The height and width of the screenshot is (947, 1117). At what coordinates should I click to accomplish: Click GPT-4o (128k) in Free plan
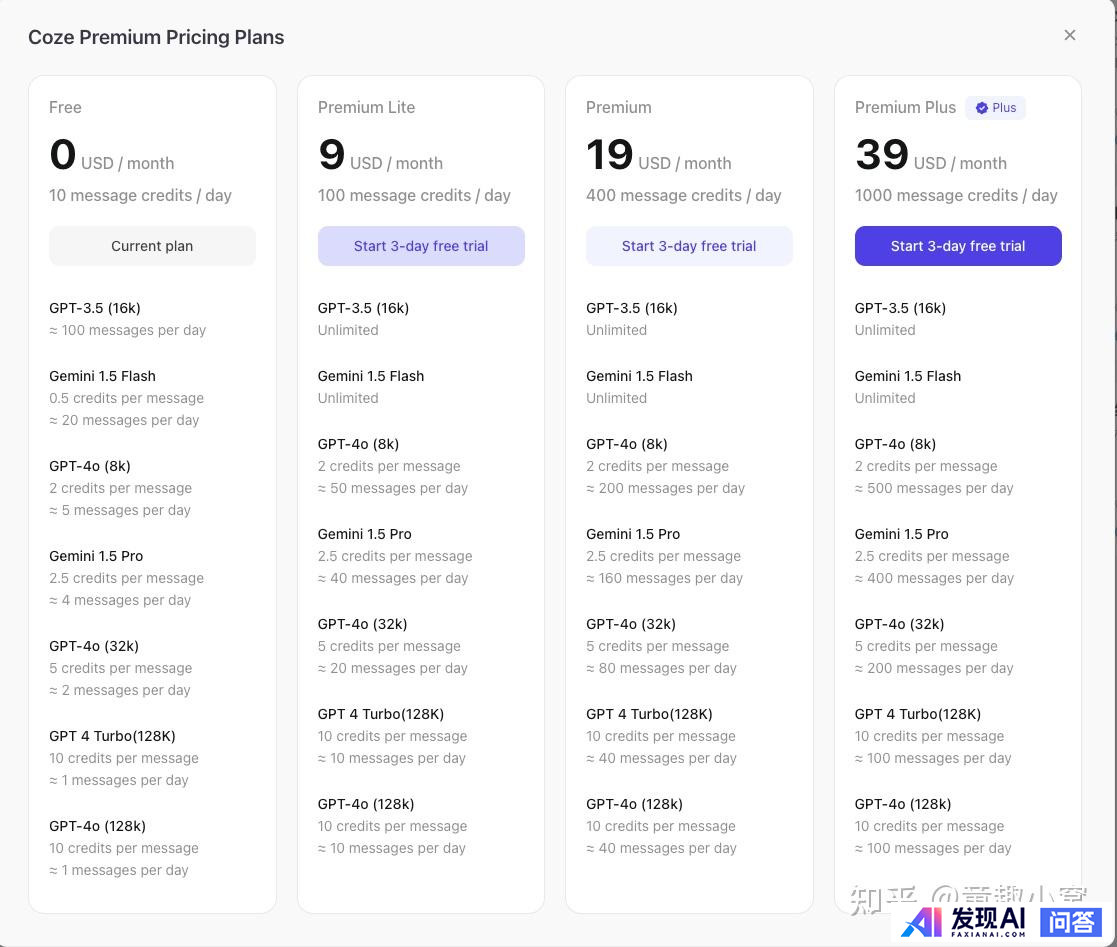click(x=98, y=826)
